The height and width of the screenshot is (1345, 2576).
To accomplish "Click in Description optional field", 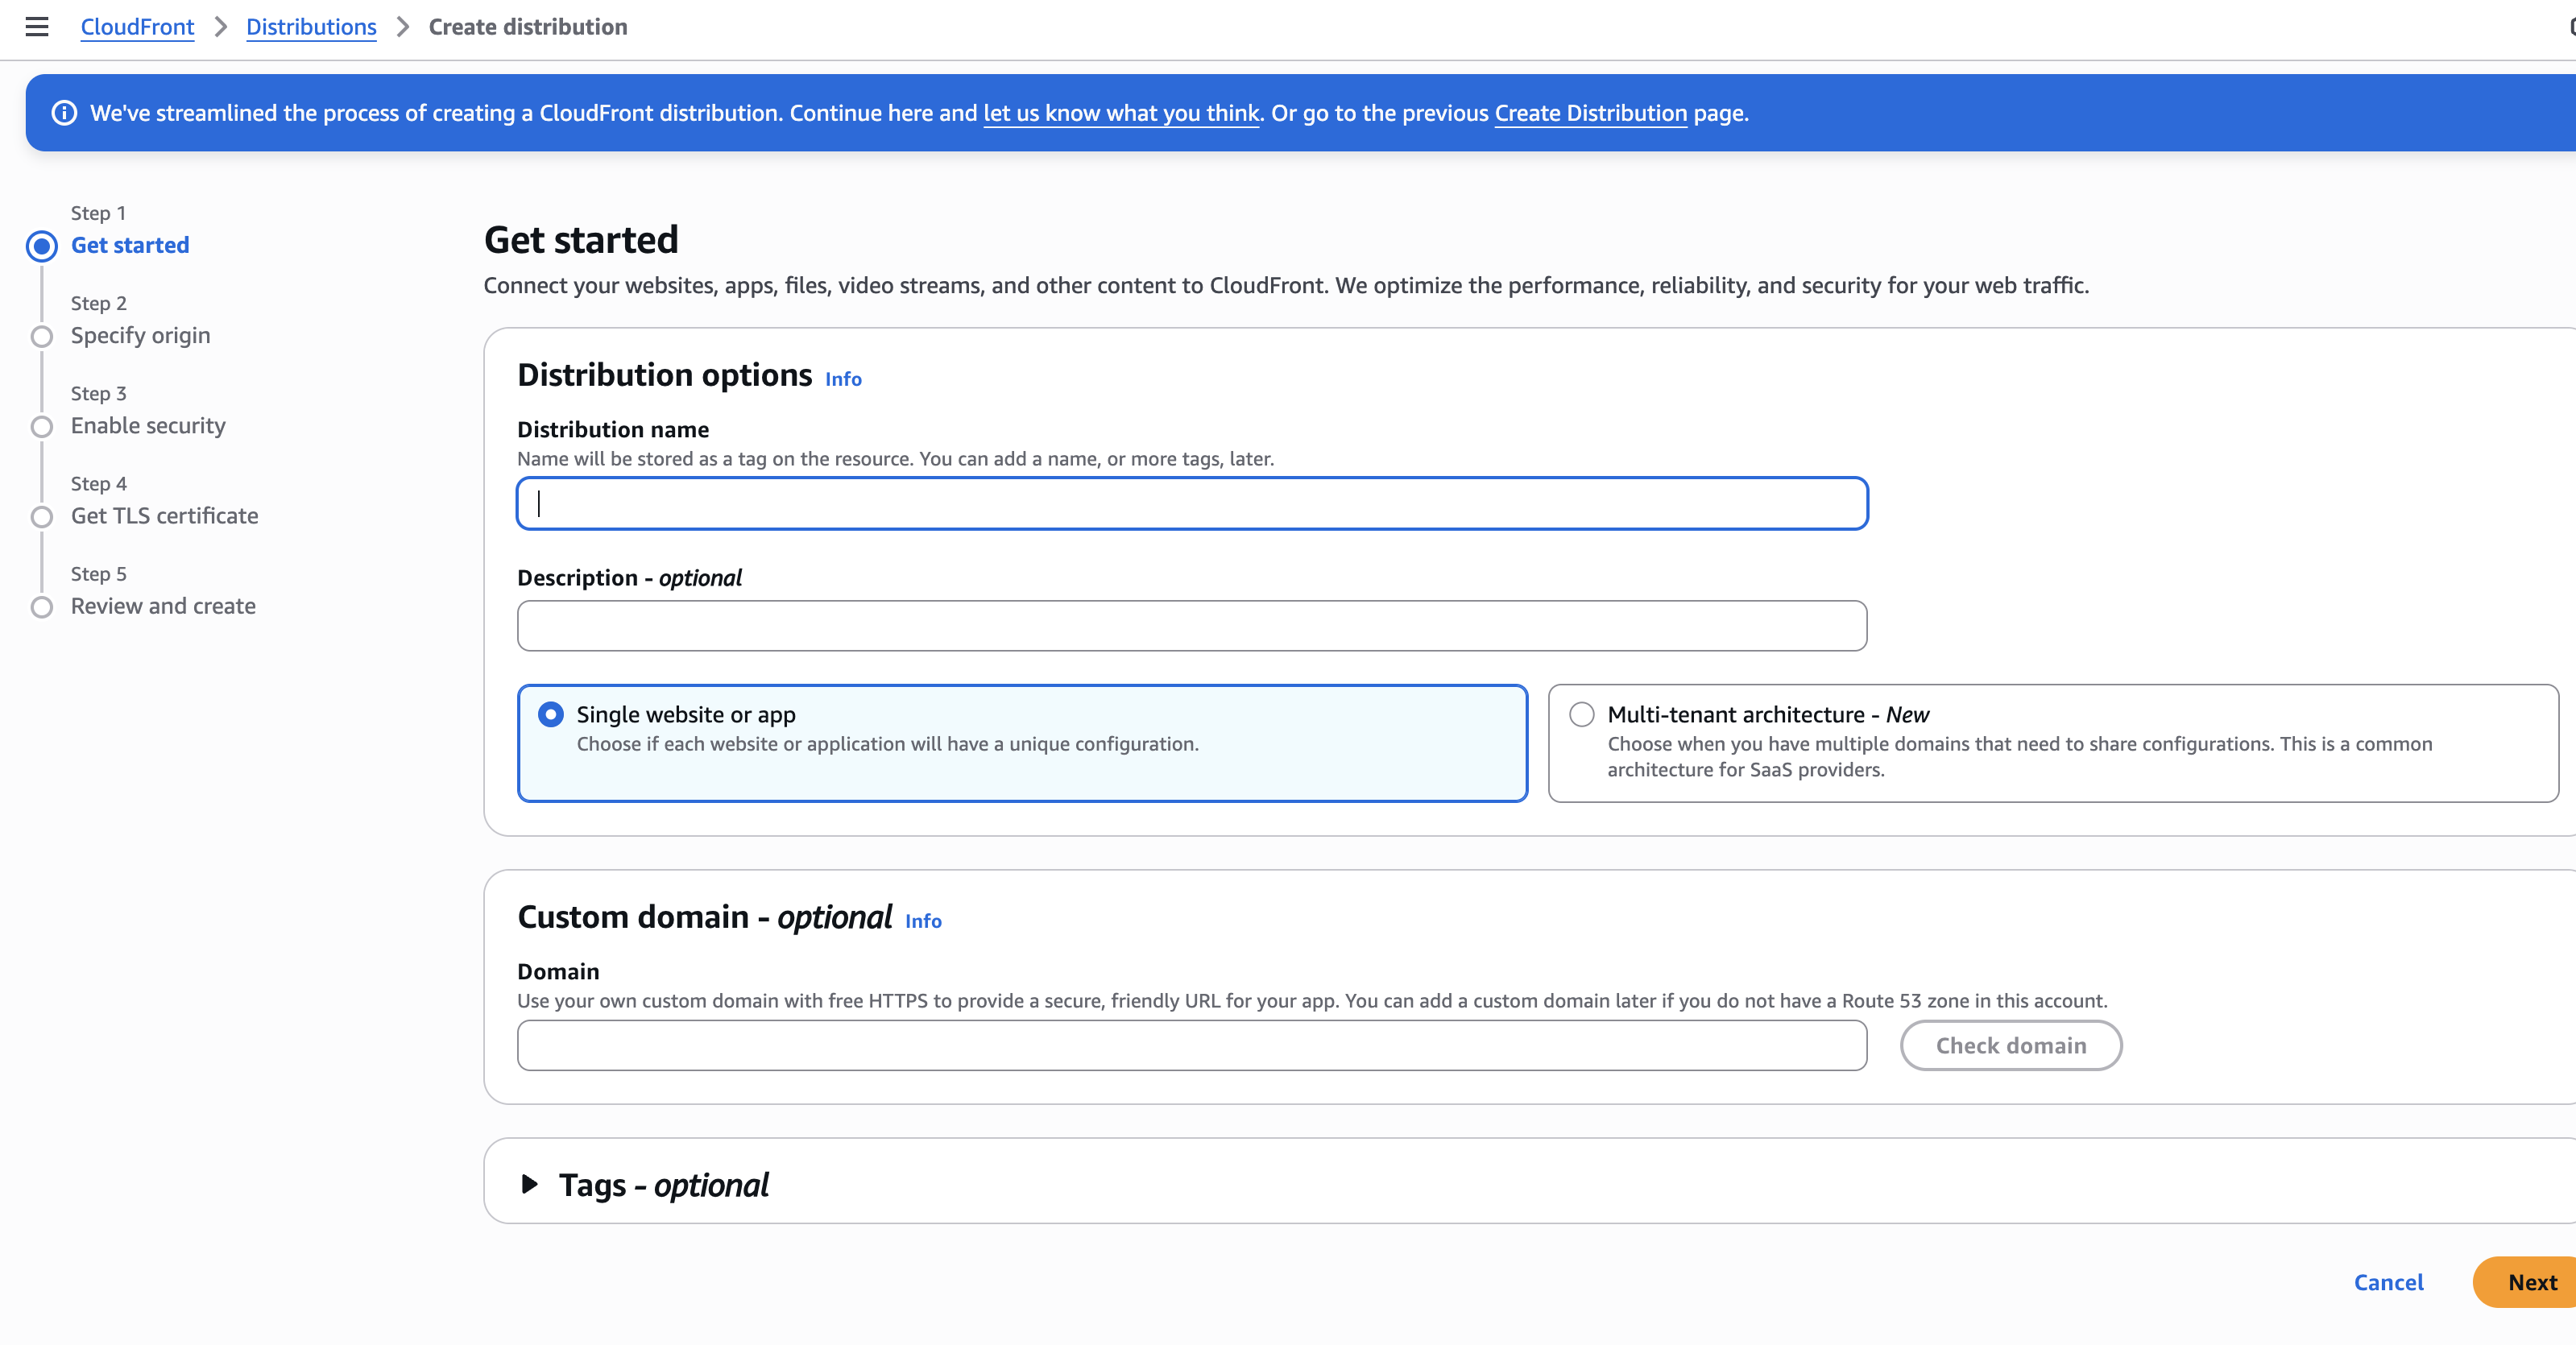I will (1191, 626).
